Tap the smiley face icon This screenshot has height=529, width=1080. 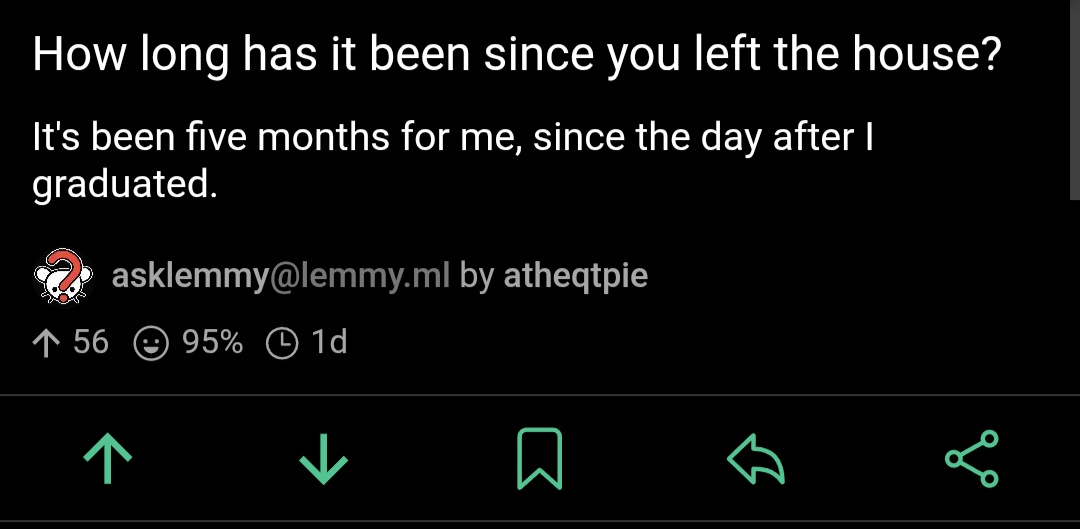pos(150,344)
